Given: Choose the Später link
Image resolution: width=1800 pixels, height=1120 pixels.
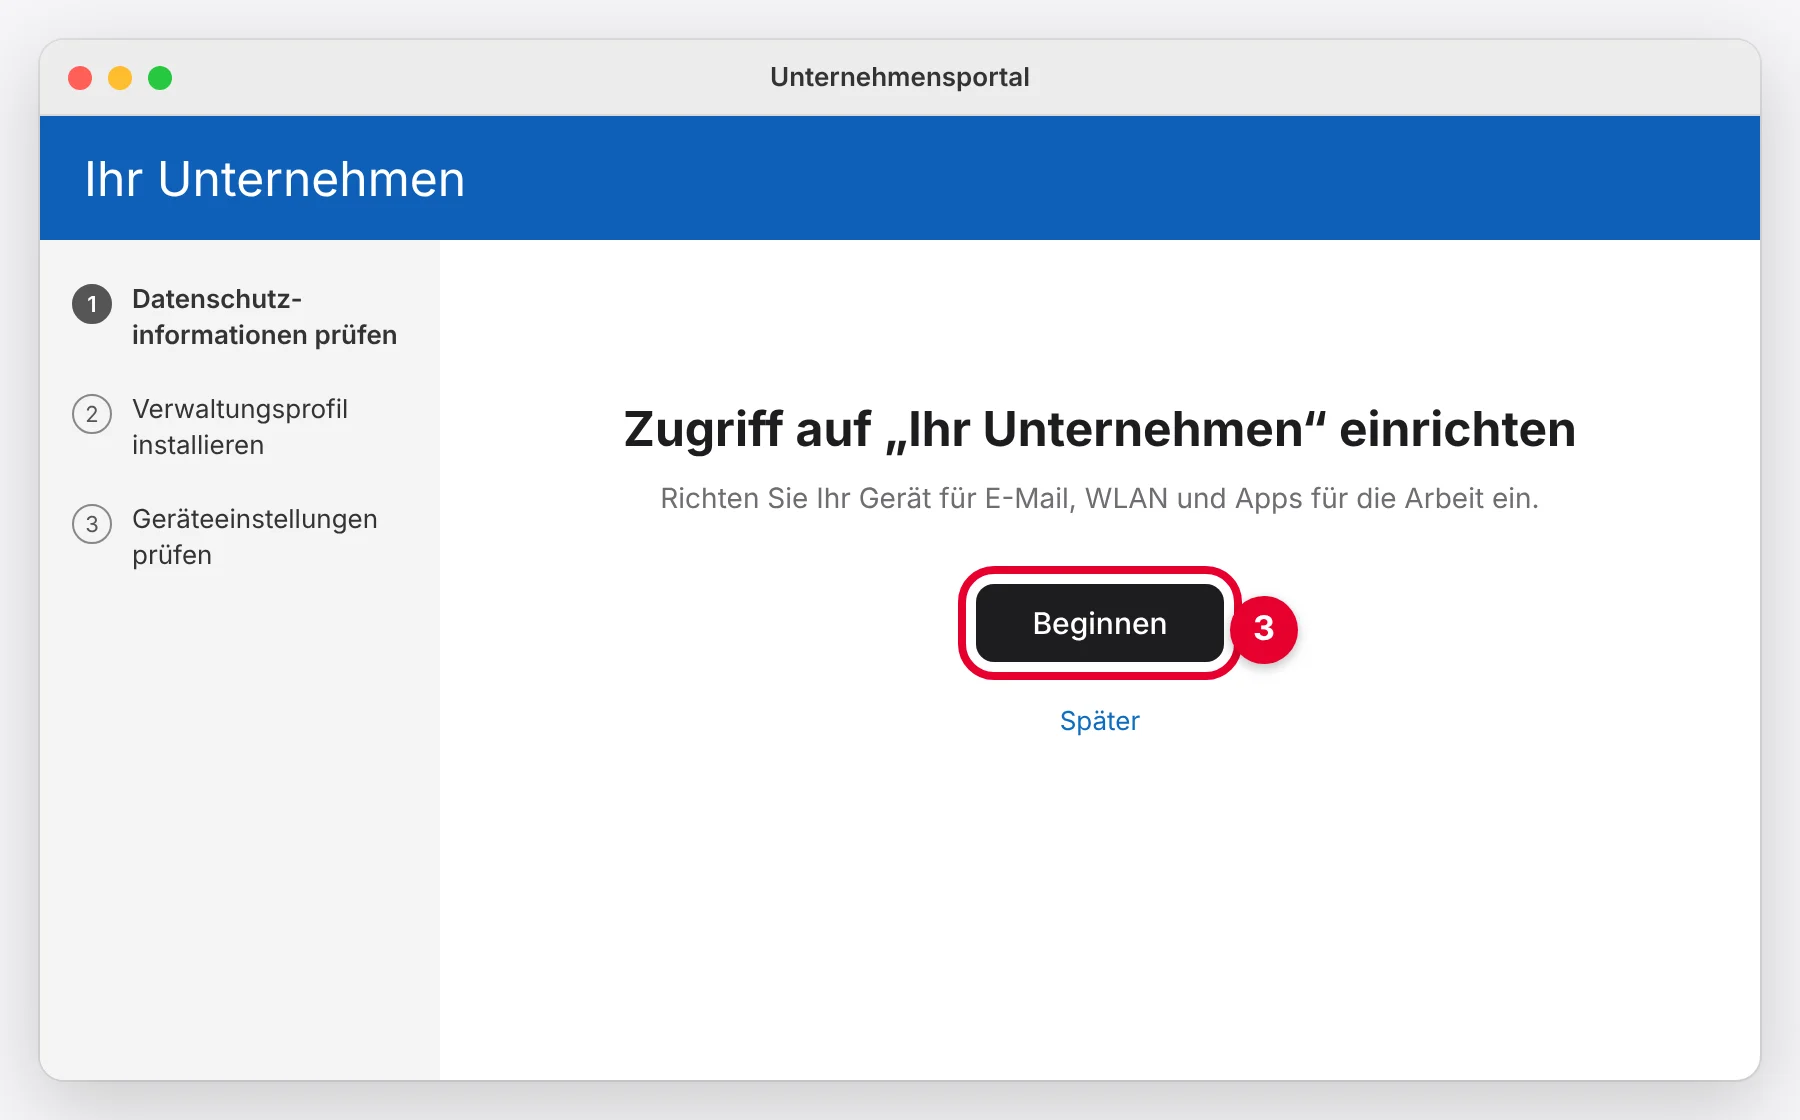Looking at the screenshot, I should tap(1099, 721).
